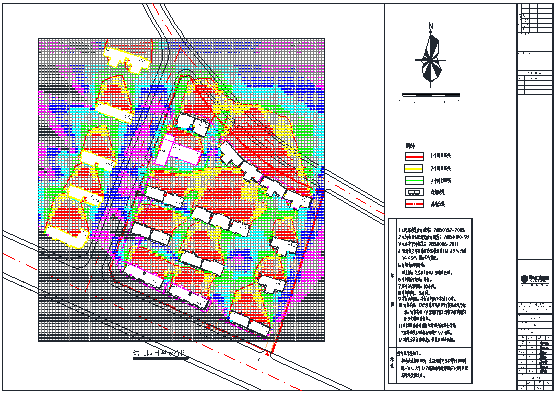Select the red solid line legend swatch
The image size is (556, 393).
click(414, 156)
